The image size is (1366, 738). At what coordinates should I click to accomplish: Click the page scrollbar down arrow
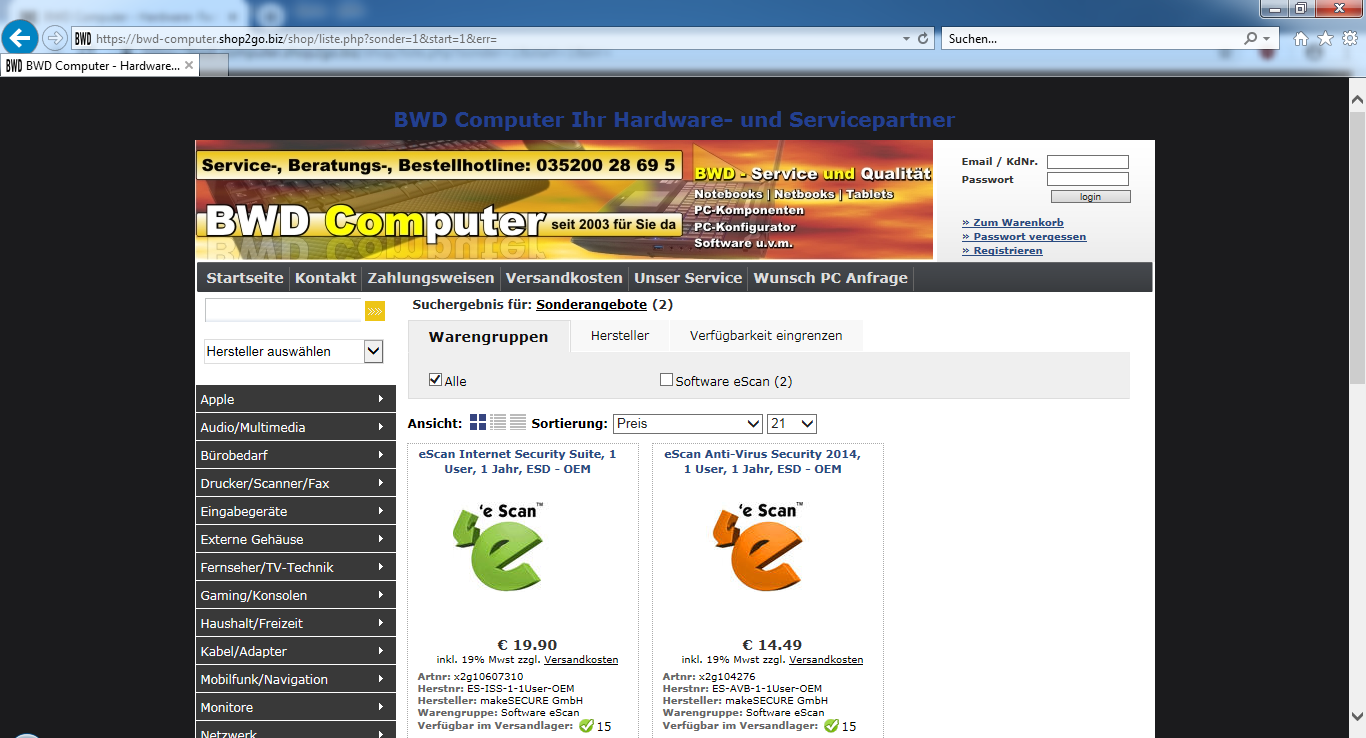click(1357, 716)
